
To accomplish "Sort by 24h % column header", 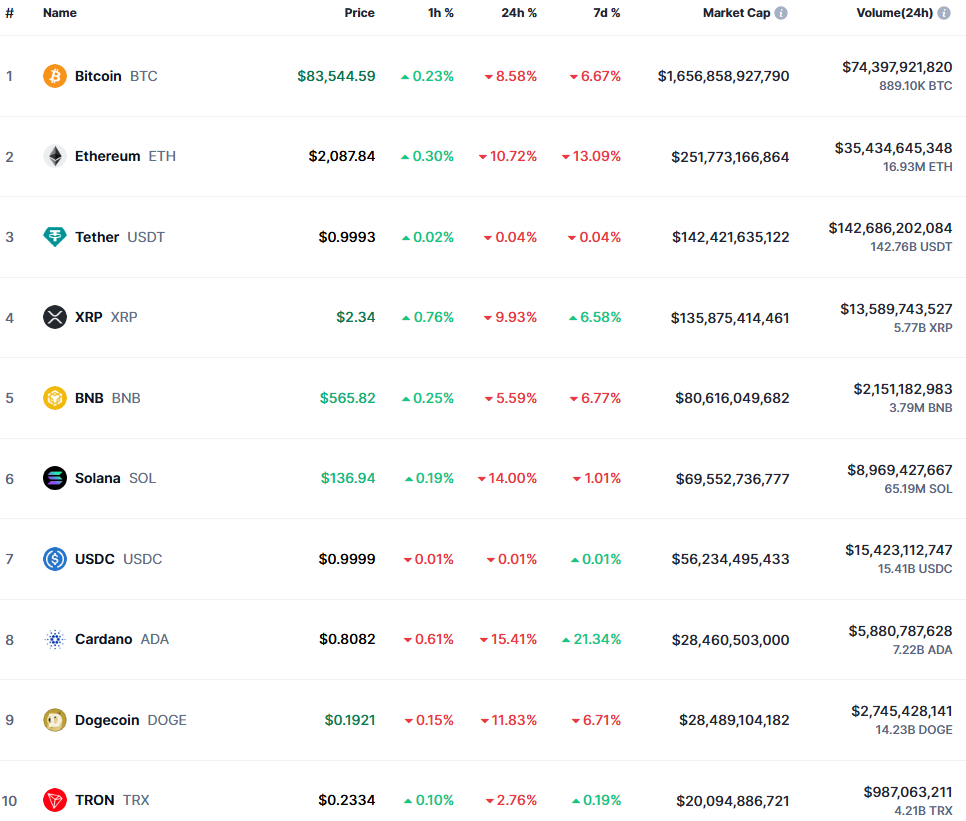I will pos(519,13).
